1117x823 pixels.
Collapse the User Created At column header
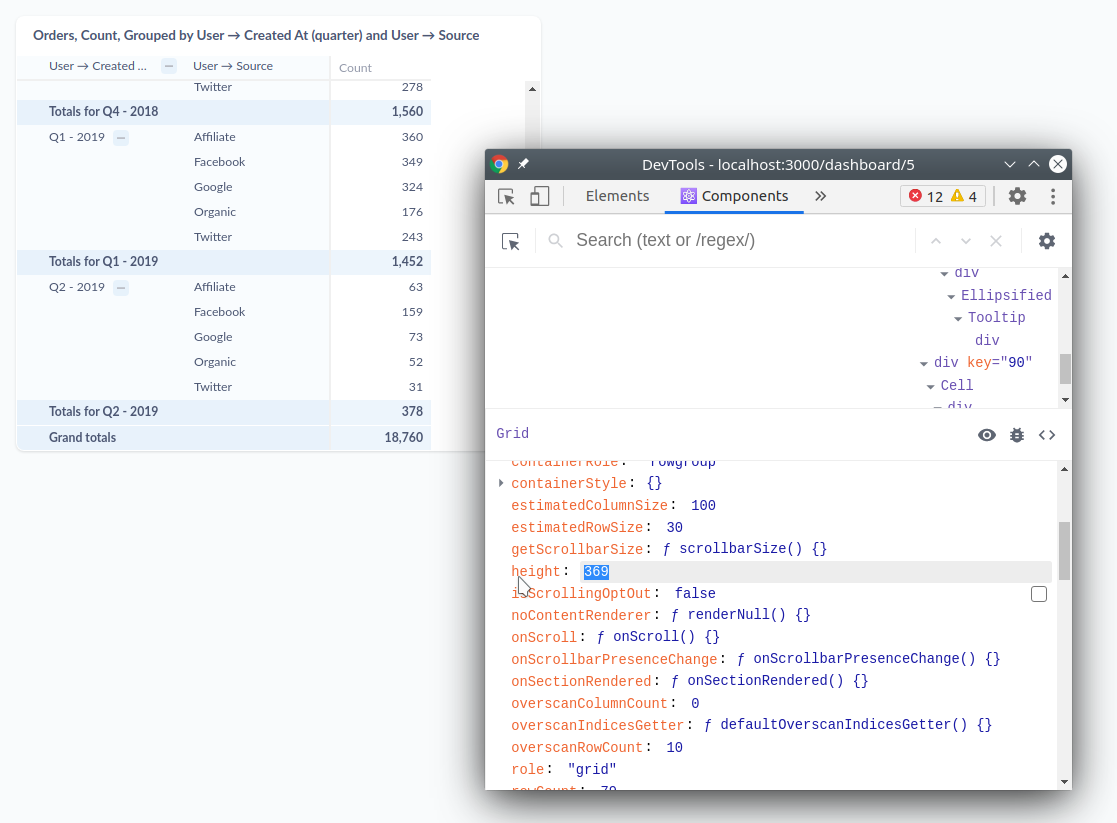point(168,66)
